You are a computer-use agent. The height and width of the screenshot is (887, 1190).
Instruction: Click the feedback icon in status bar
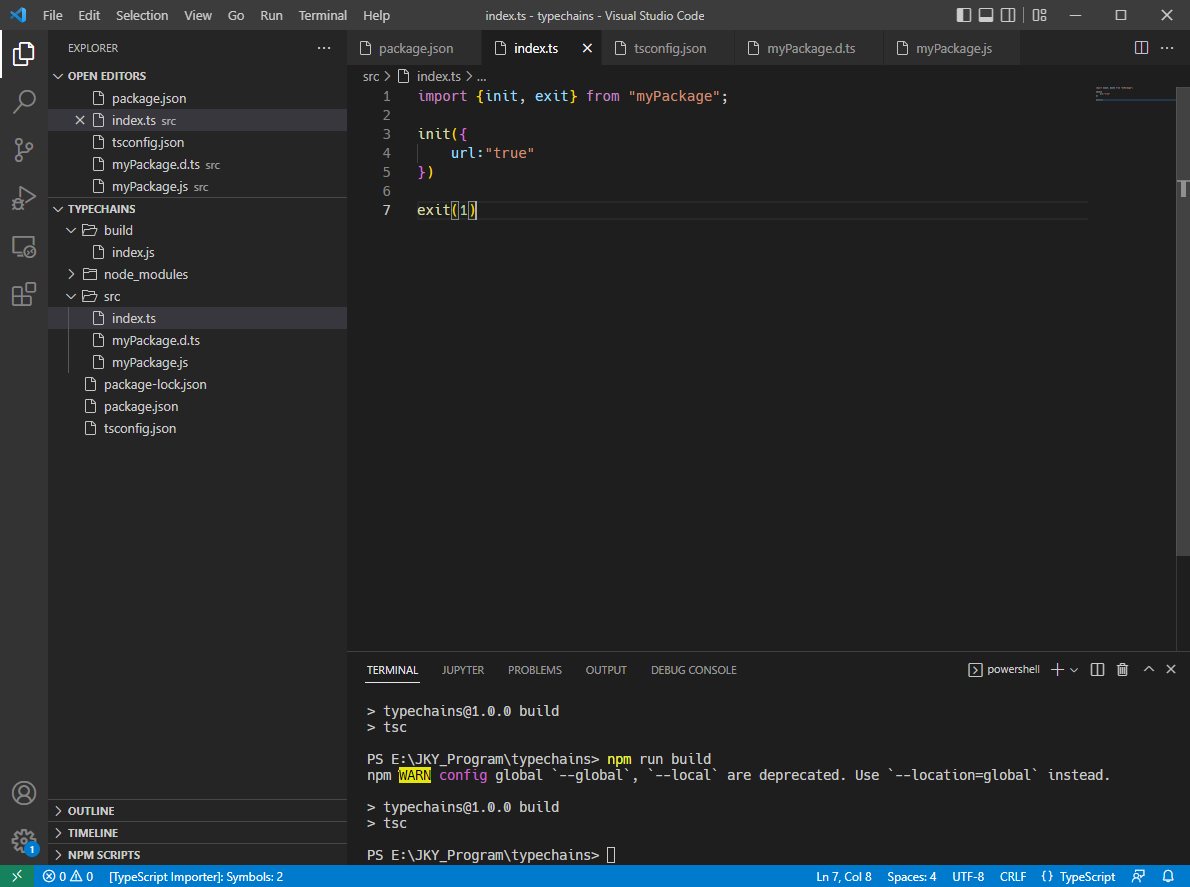coord(1138,876)
